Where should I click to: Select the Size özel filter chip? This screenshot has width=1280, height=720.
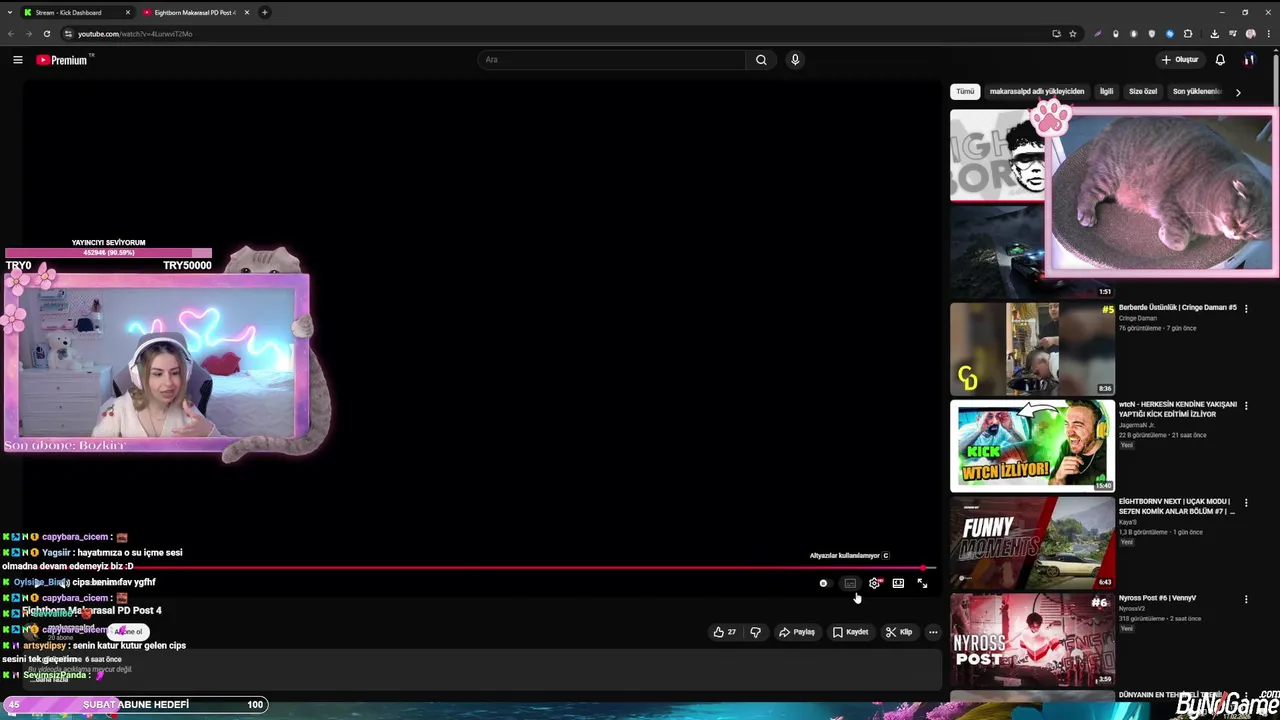point(1143,91)
